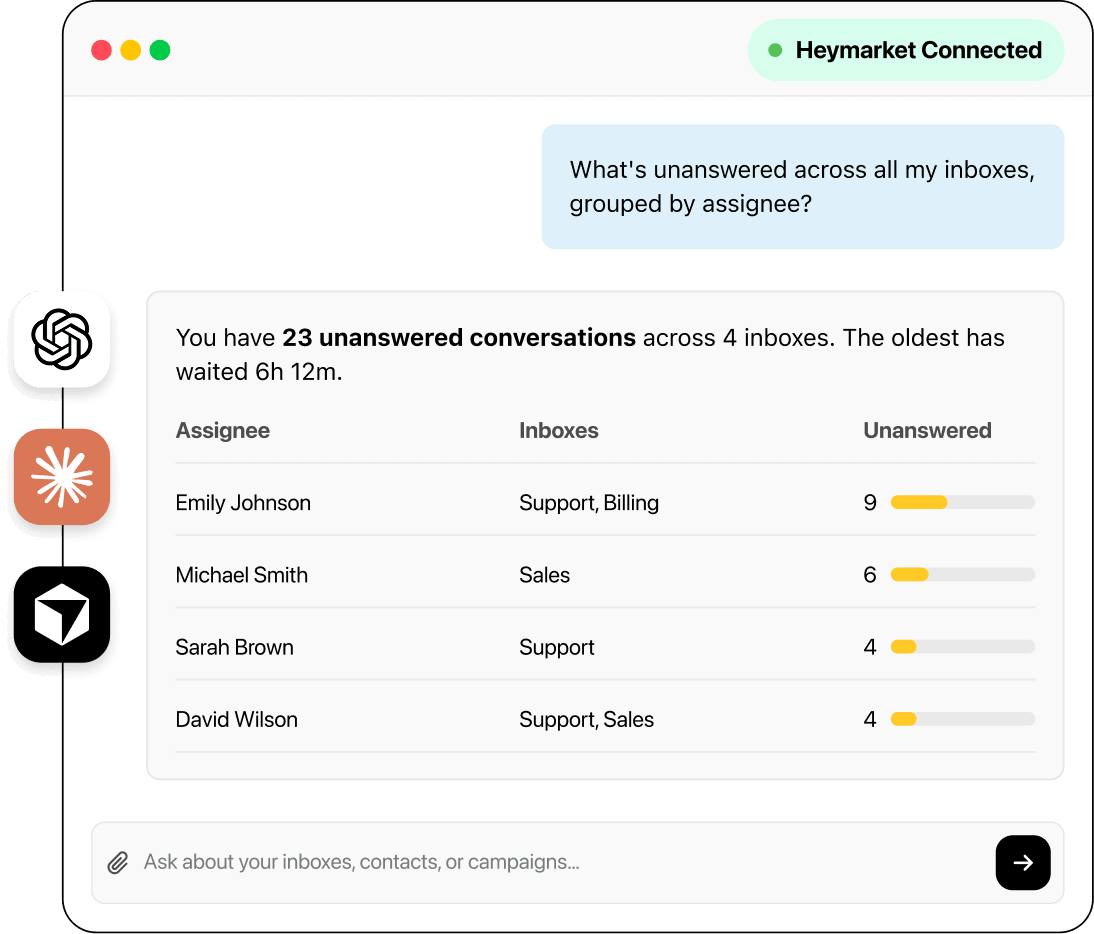
Task: Click the user question message bubble
Action: [803, 187]
